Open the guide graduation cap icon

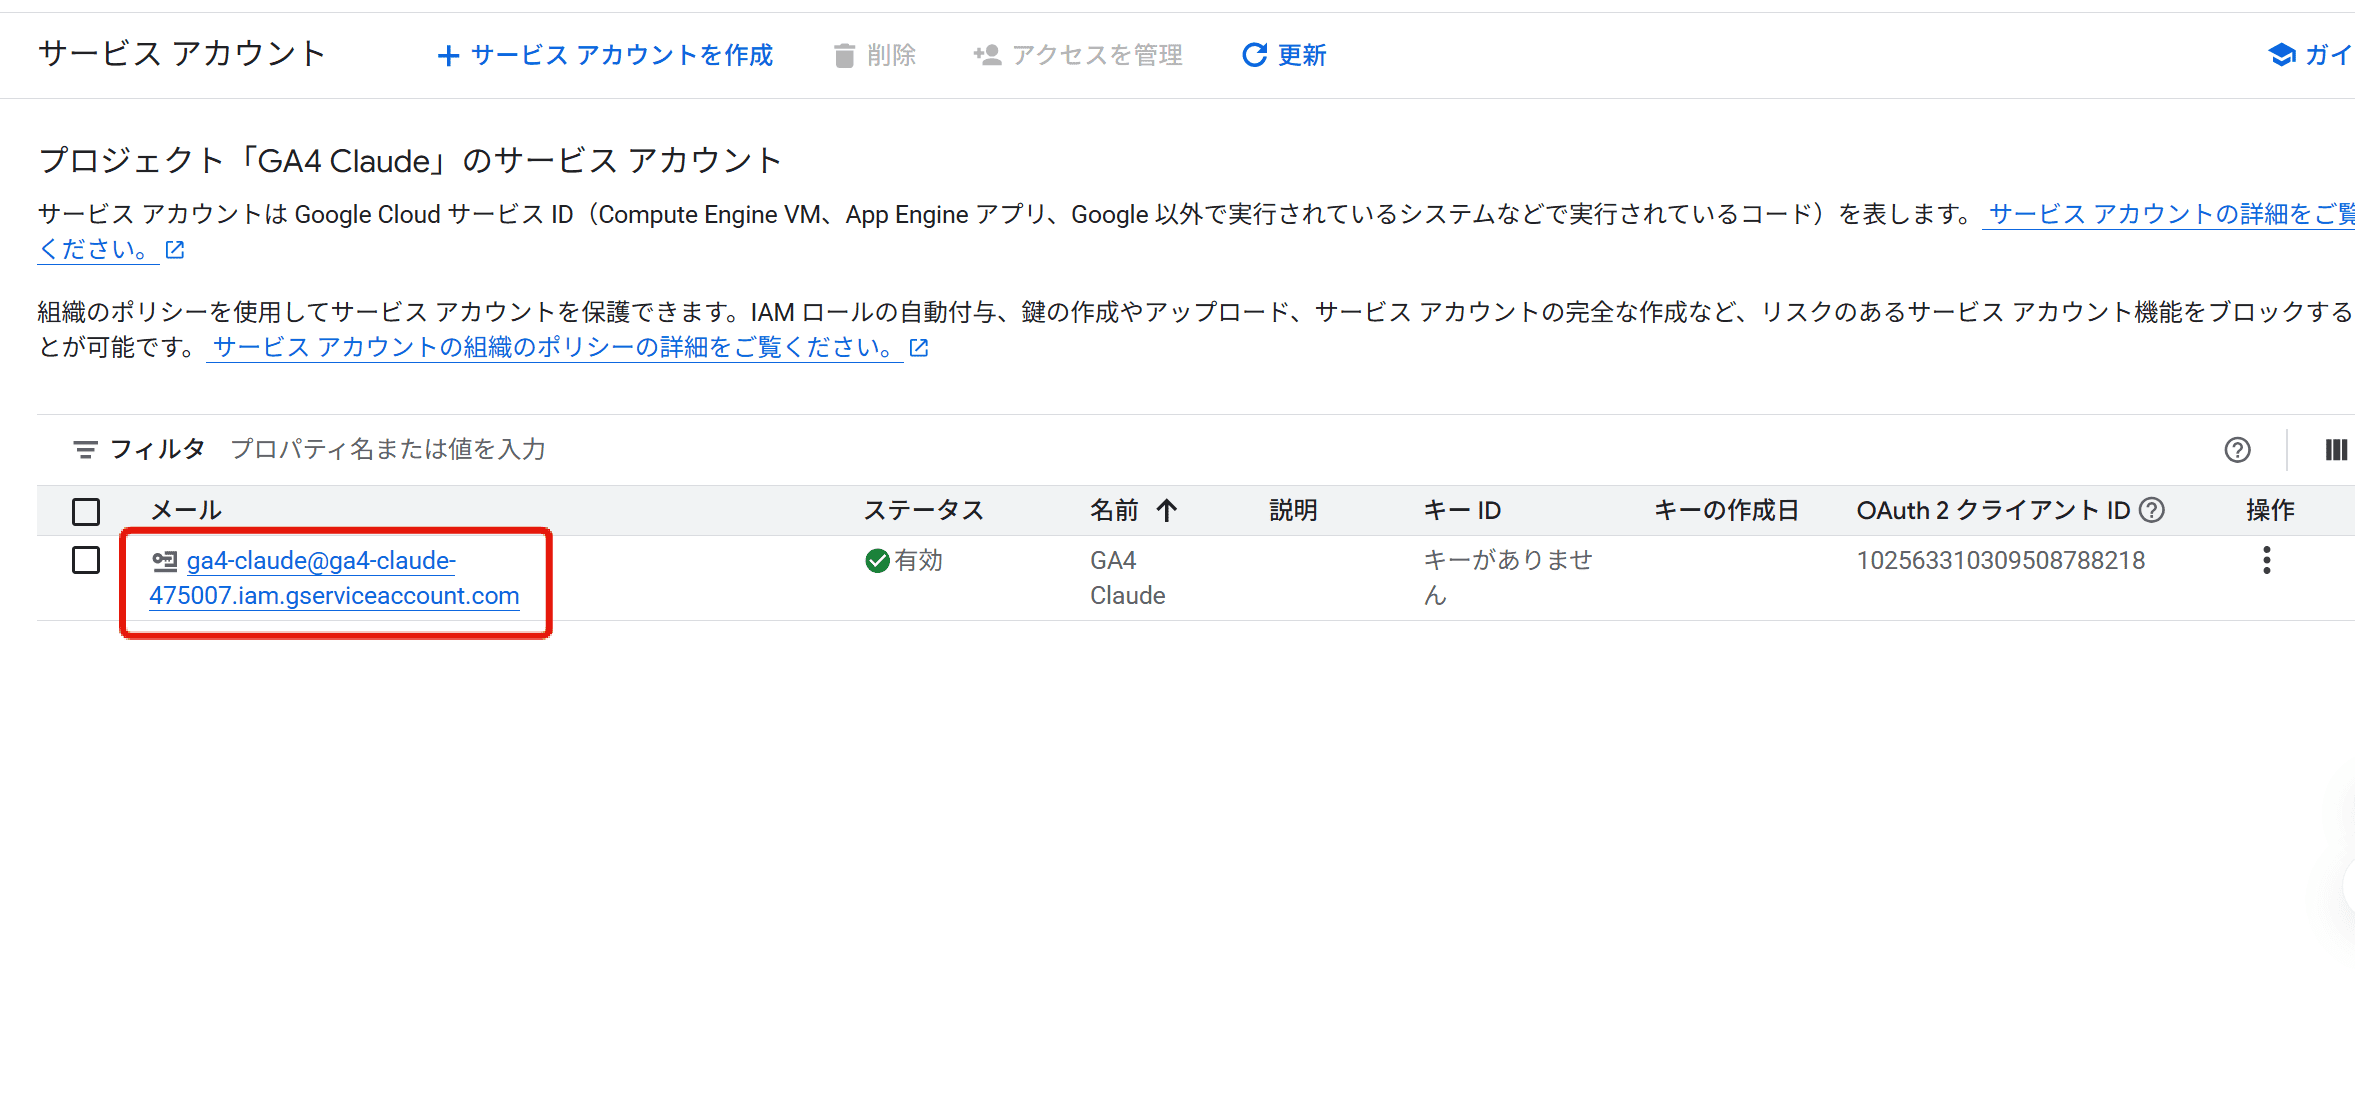[2282, 56]
